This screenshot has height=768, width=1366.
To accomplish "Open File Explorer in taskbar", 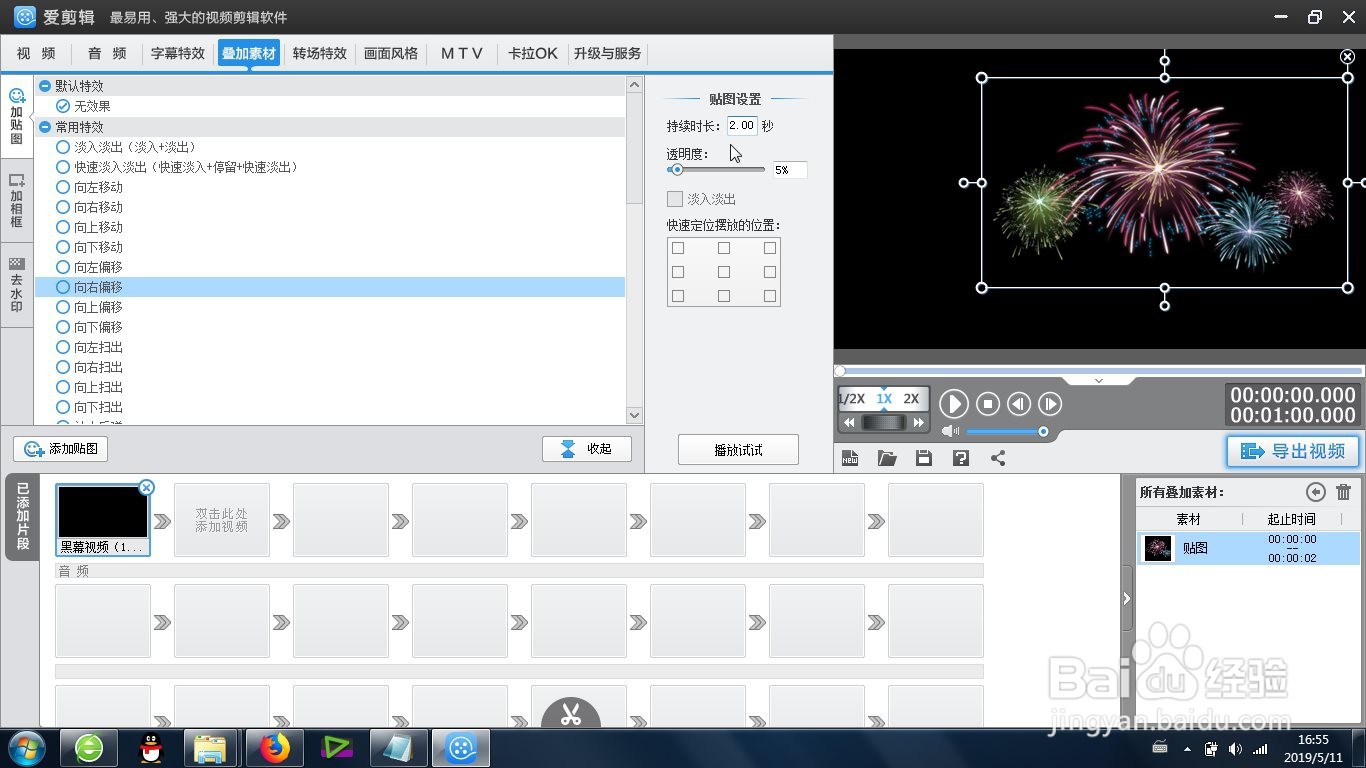I will tap(210, 748).
